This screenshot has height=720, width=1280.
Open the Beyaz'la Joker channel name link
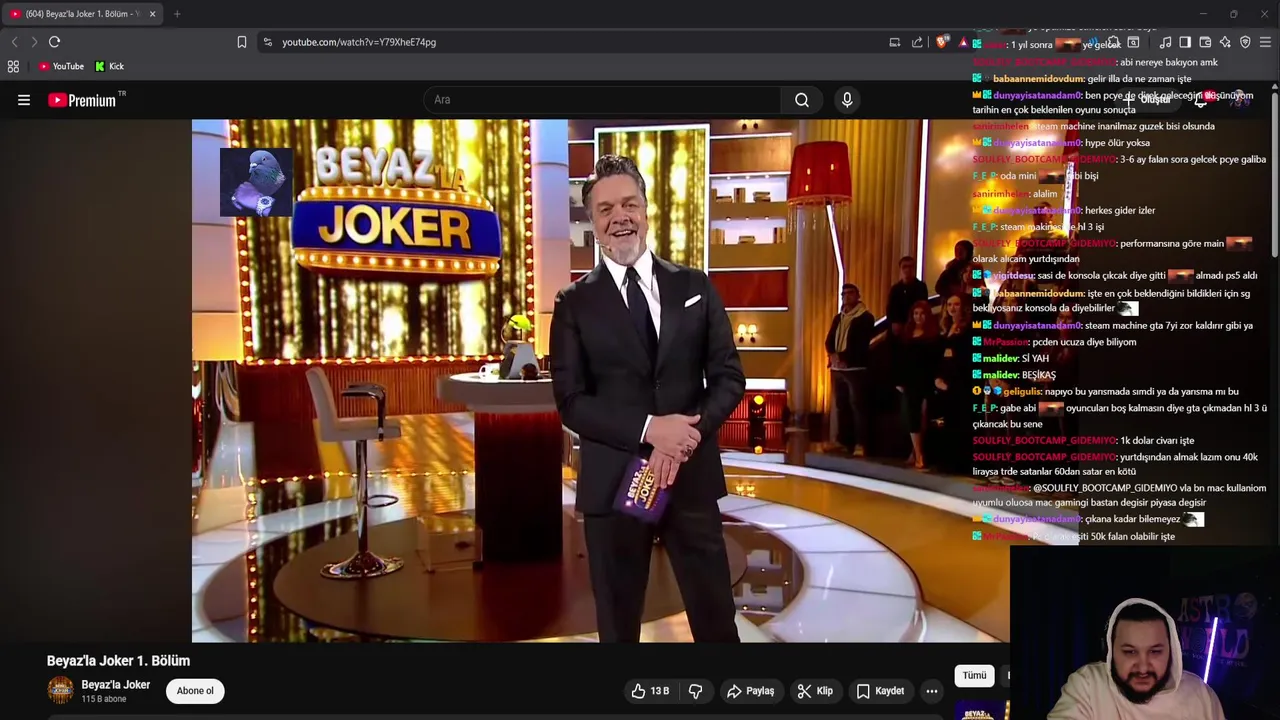coord(116,685)
